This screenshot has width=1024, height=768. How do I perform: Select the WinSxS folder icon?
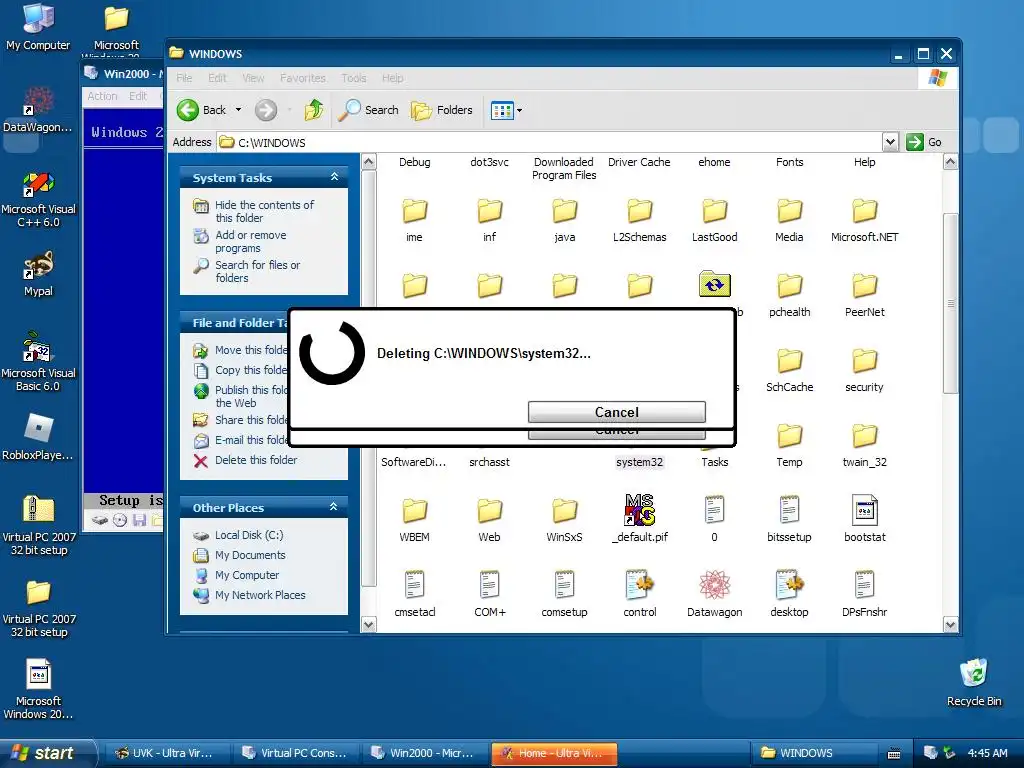564,511
